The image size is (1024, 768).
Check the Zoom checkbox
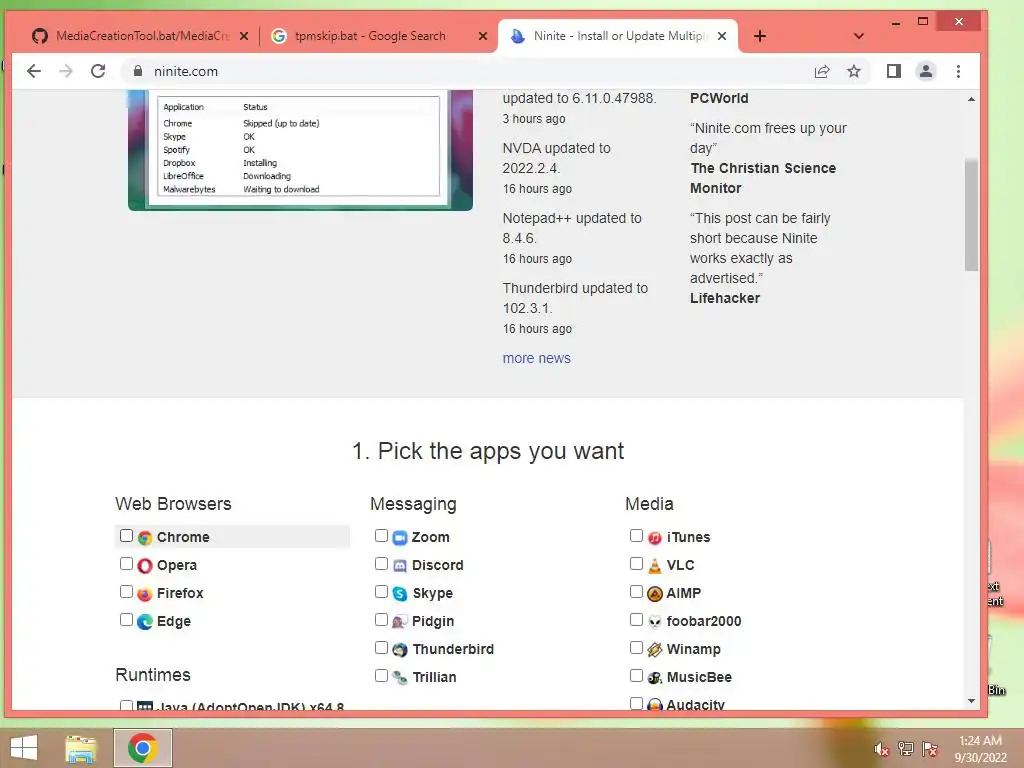click(381, 536)
